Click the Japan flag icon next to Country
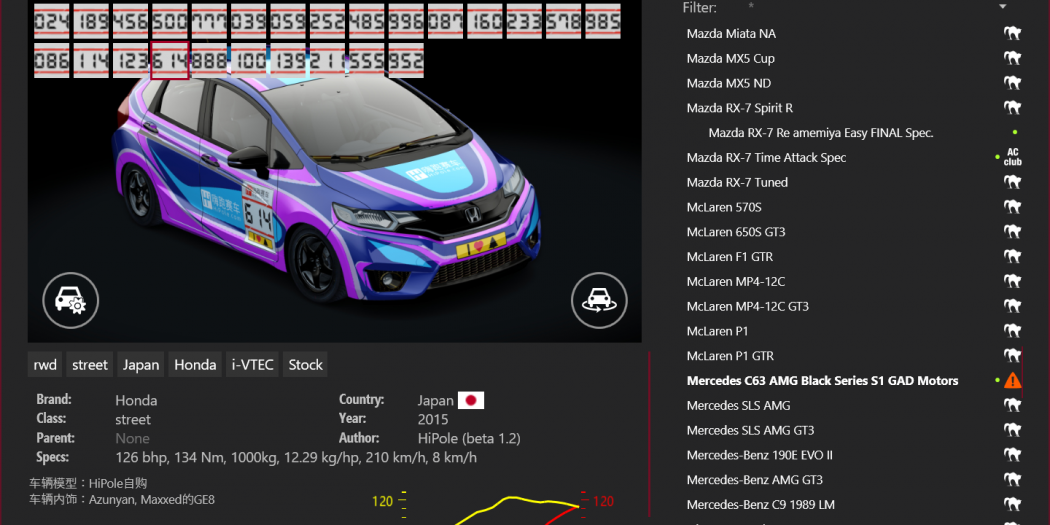 click(471, 400)
